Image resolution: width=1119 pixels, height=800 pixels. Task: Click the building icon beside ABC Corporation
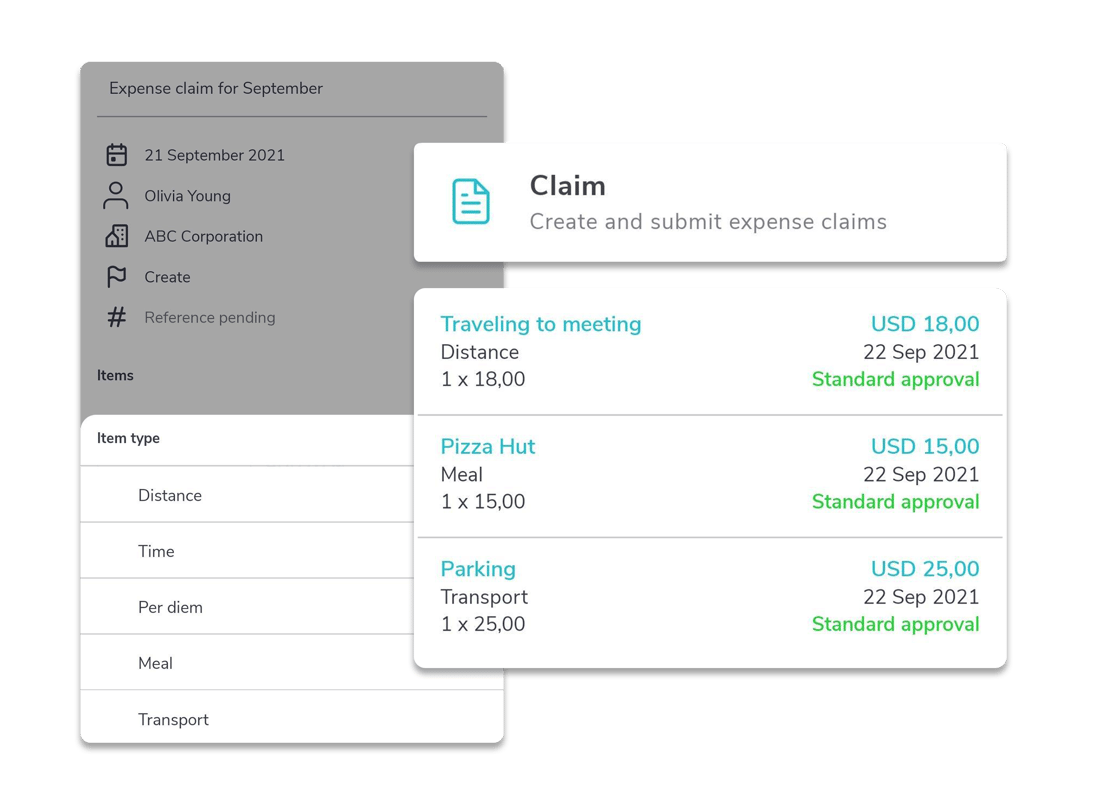pyautogui.click(x=116, y=236)
